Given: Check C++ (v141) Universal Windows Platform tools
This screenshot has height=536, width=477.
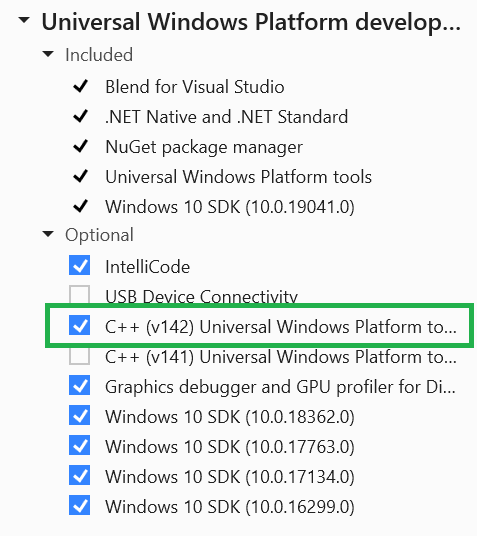Looking at the screenshot, I should coord(79,356).
